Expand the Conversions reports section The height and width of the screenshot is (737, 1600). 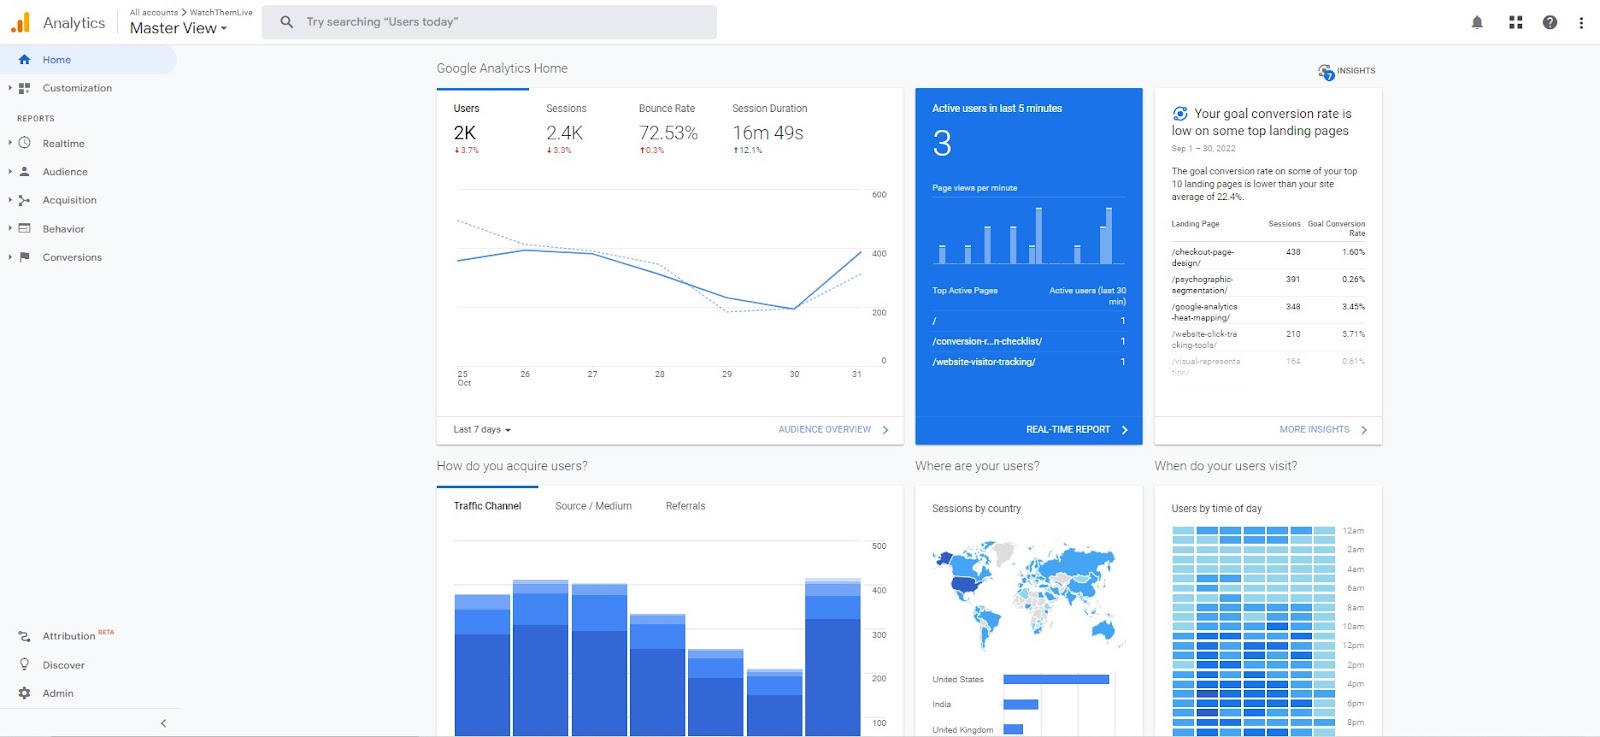[x=10, y=257]
